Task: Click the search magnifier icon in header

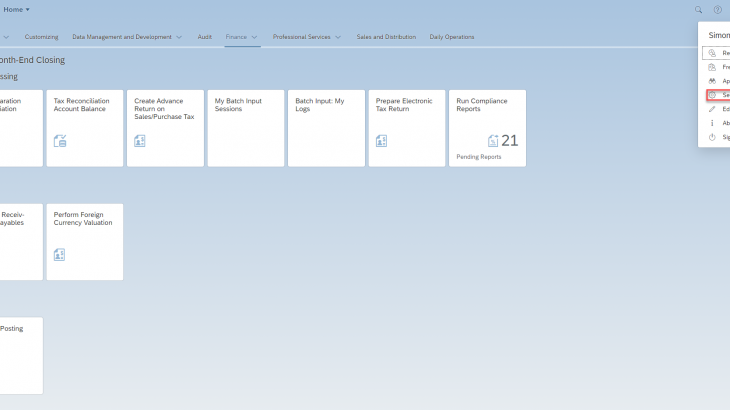Action: point(699,10)
